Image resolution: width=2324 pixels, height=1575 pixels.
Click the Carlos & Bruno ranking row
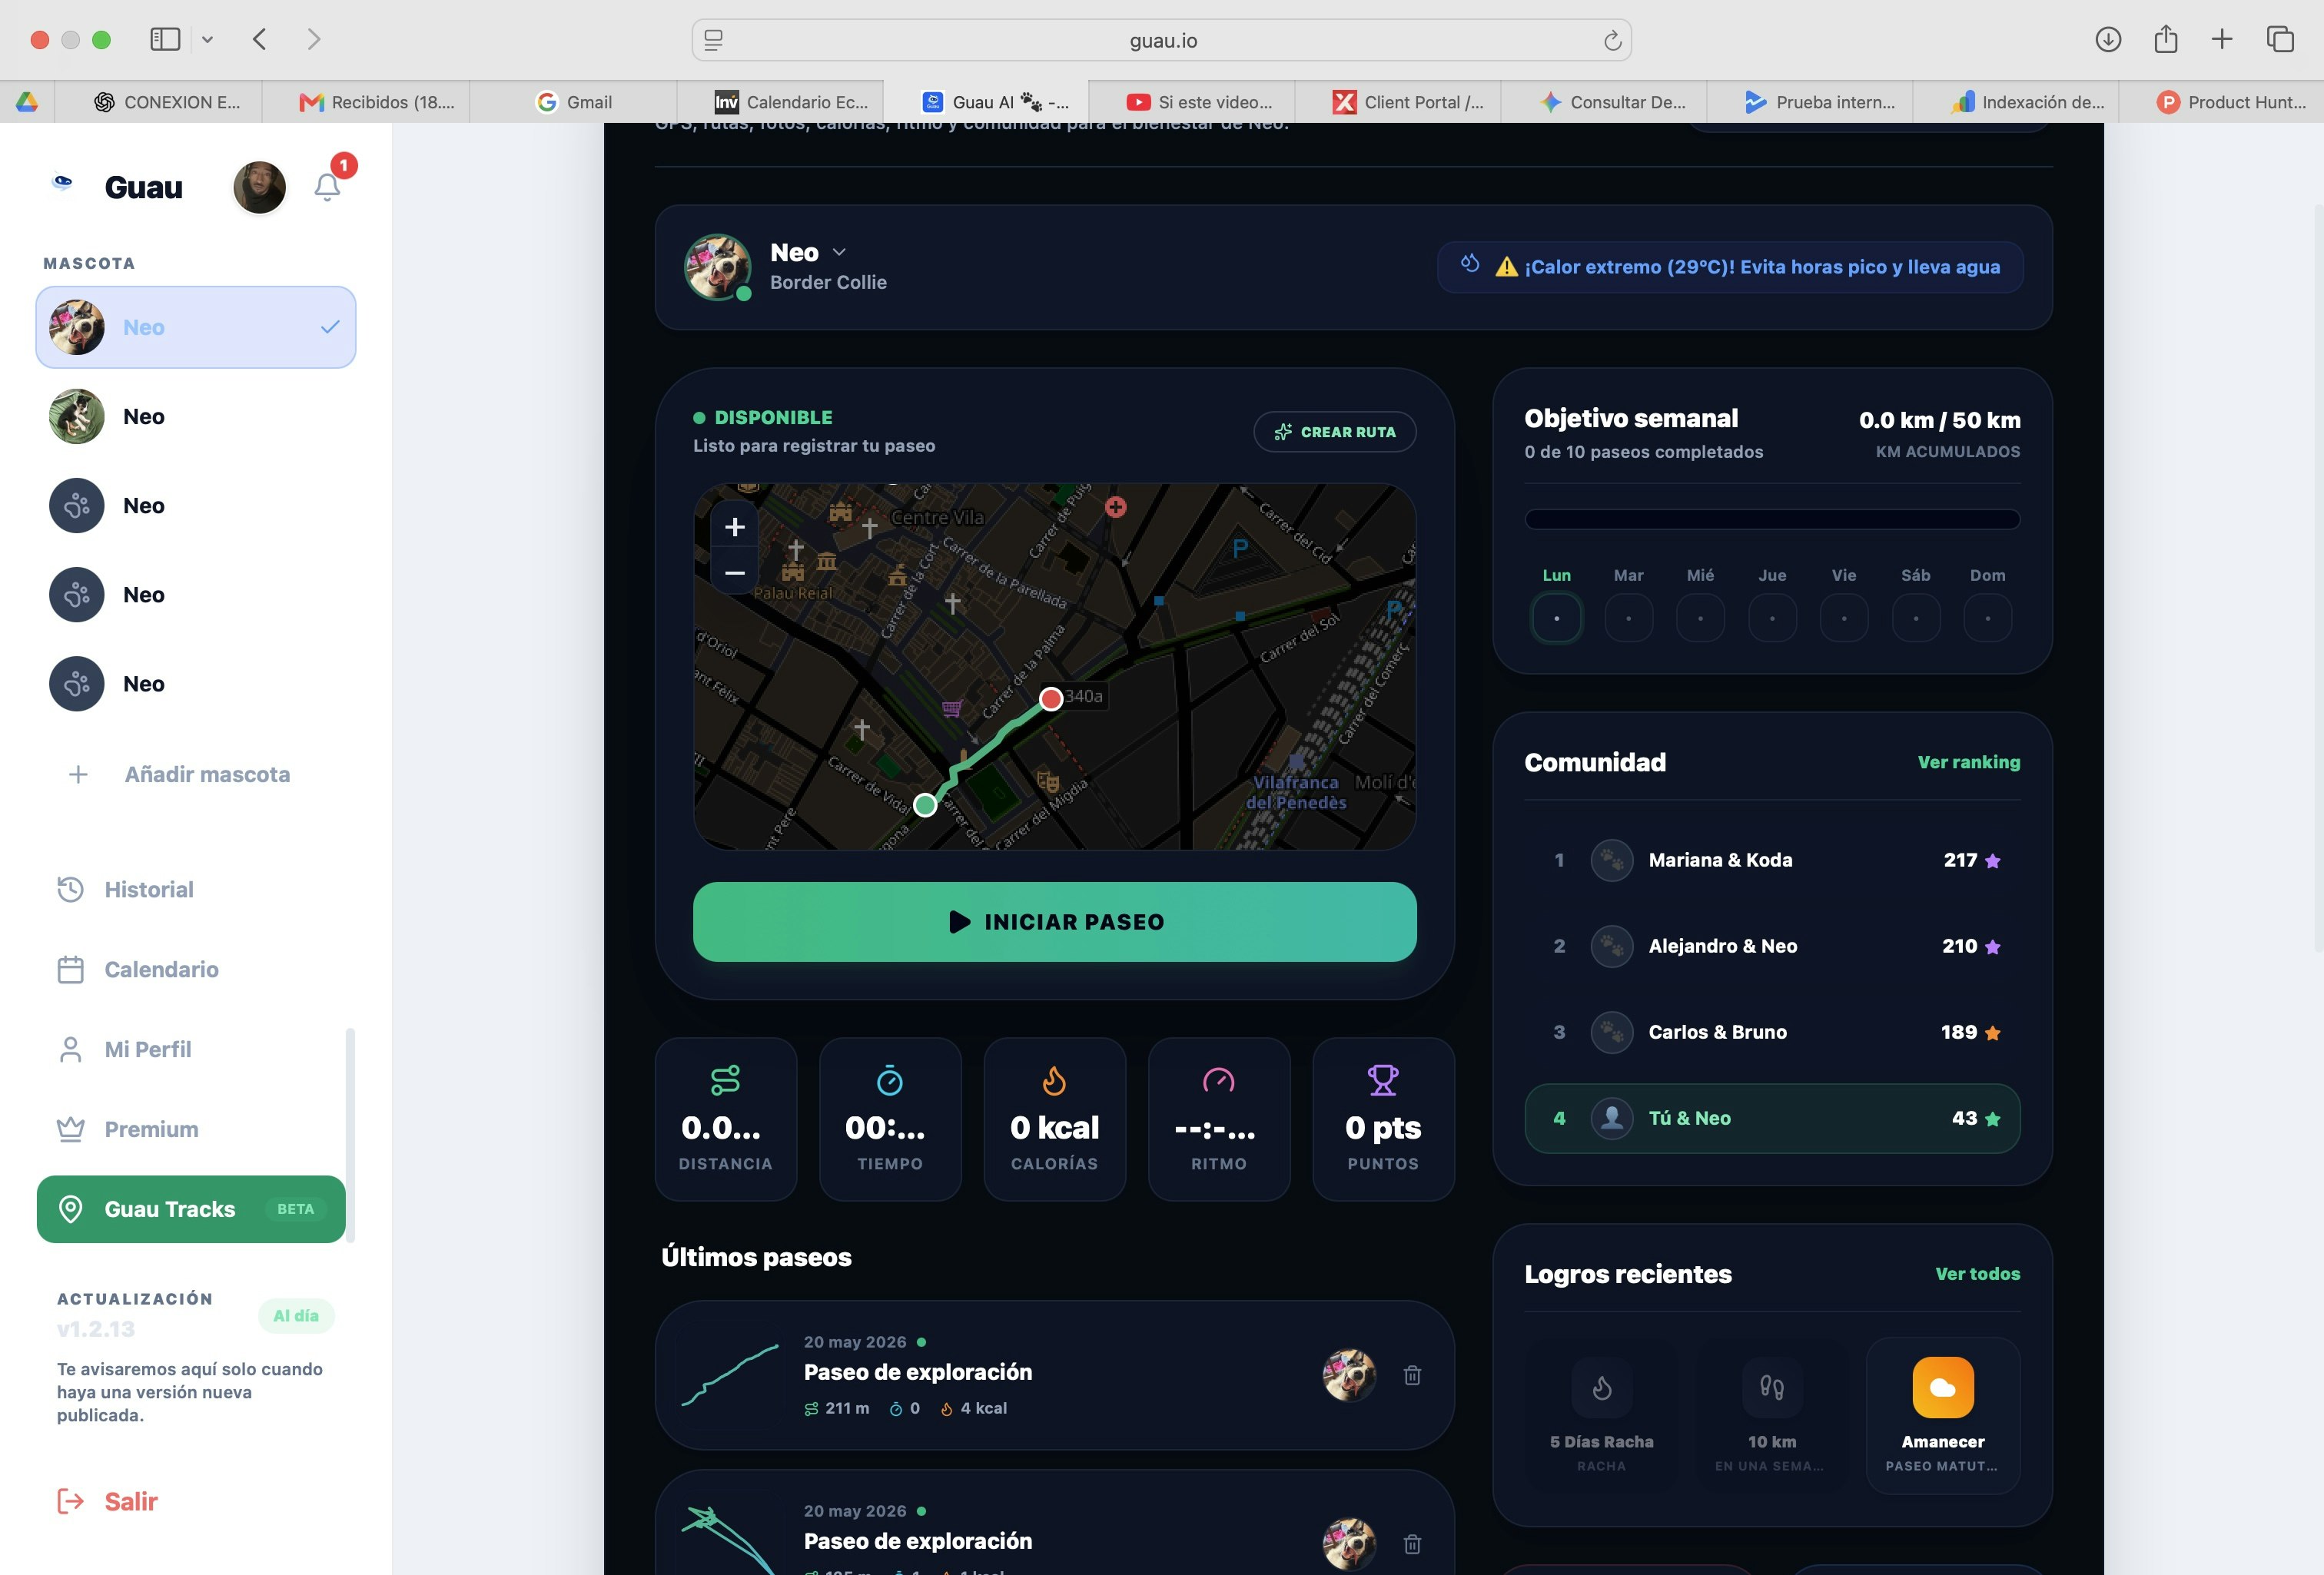(x=1772, y=1032)
